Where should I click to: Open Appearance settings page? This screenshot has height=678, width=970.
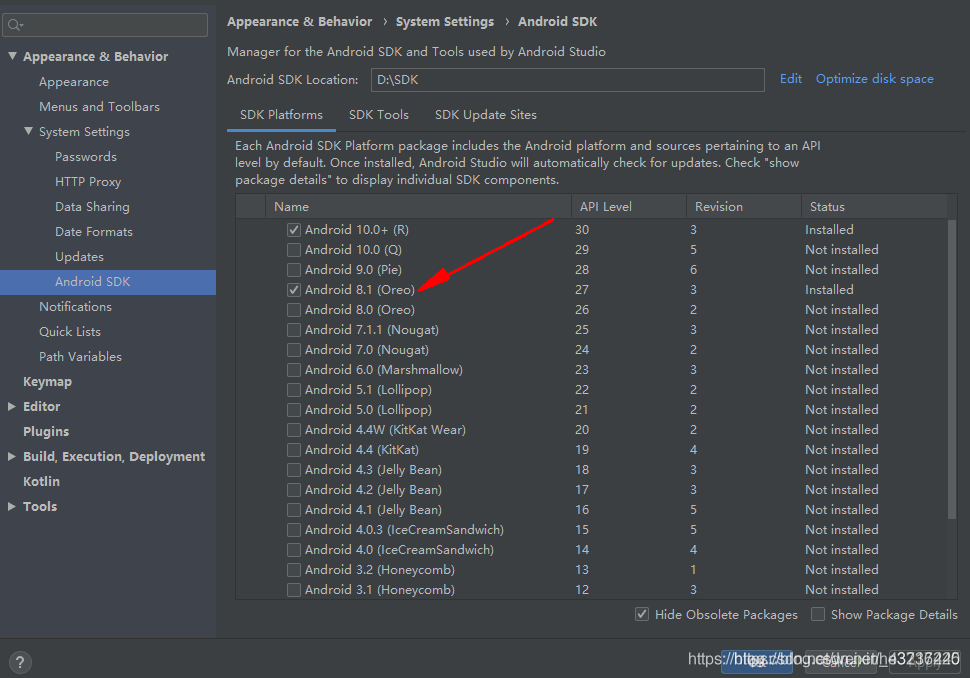click(x=74, y=82)
